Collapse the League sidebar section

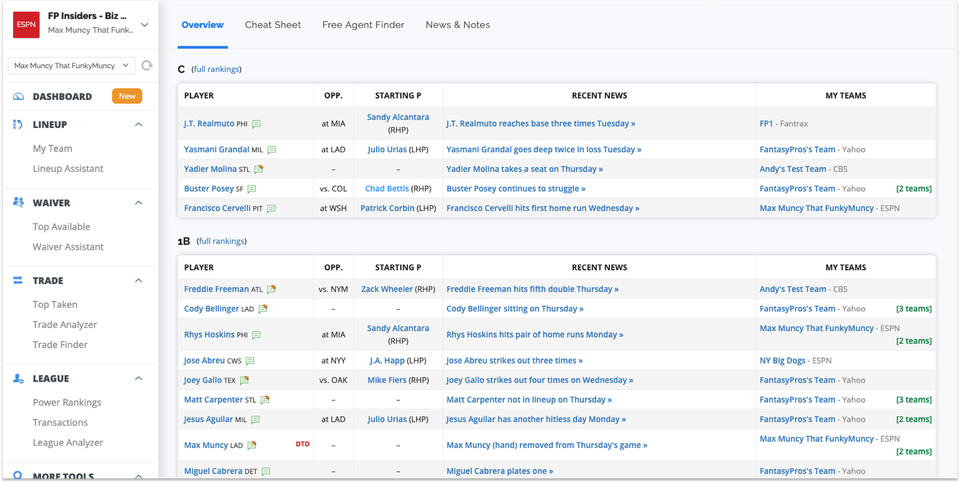138,378
